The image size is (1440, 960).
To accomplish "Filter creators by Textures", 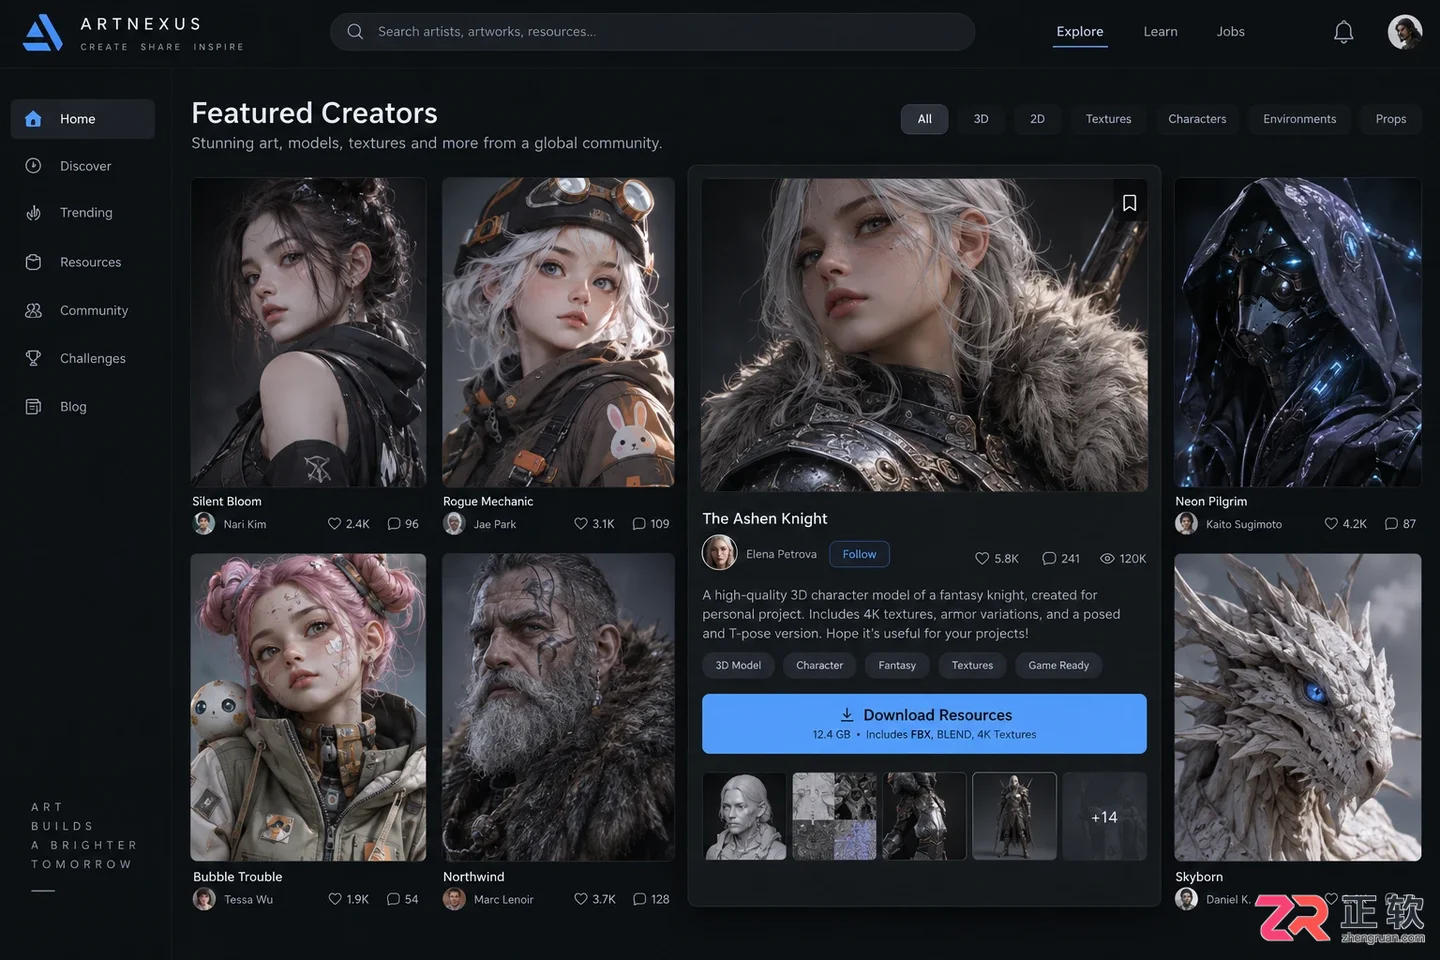I will tap(1108, 119).
